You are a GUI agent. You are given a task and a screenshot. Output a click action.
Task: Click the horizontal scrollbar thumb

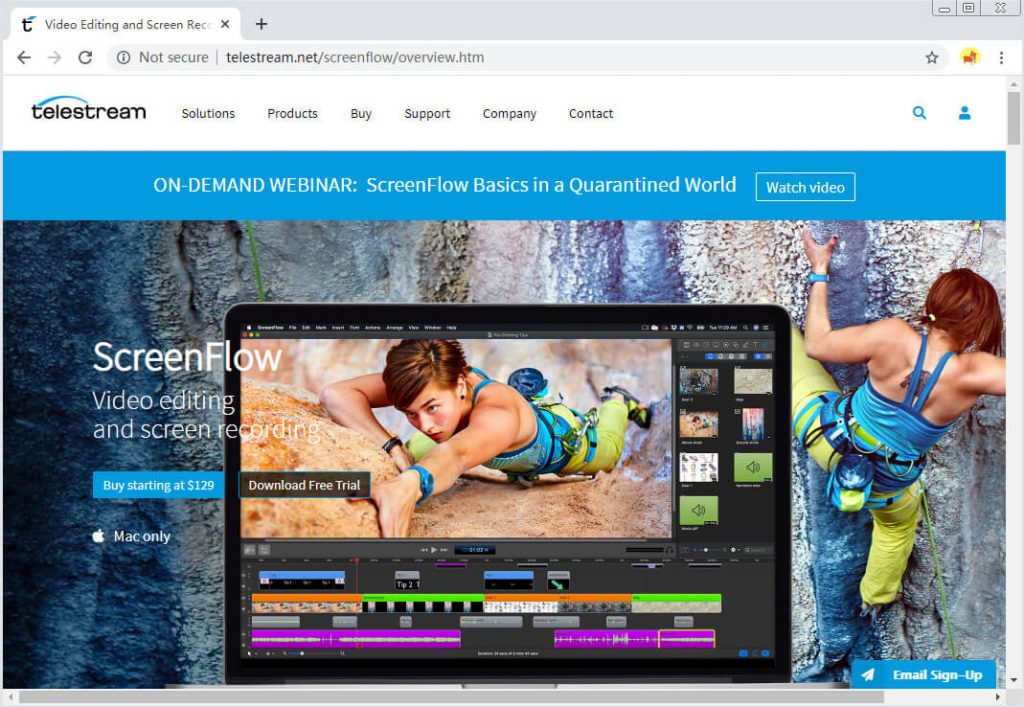(x=451, y=697)
